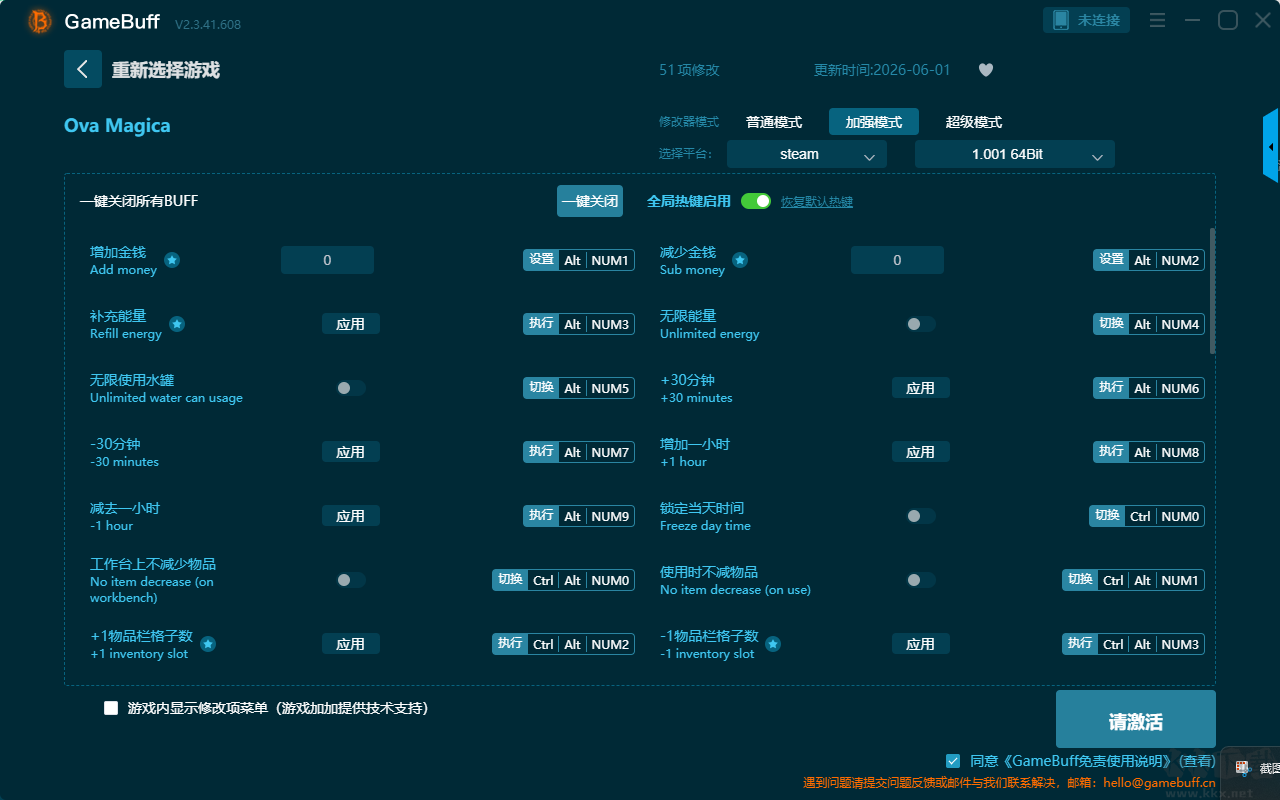Apply +30 minutes

921,388
